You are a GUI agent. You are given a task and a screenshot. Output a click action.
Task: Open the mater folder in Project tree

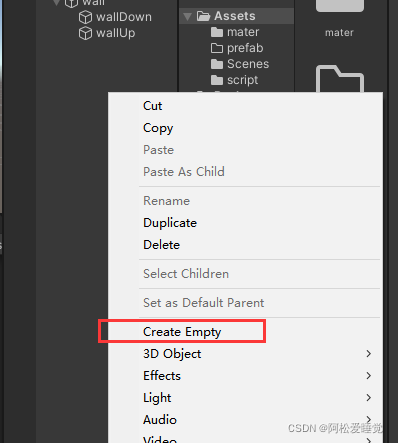tap(243, 32)
